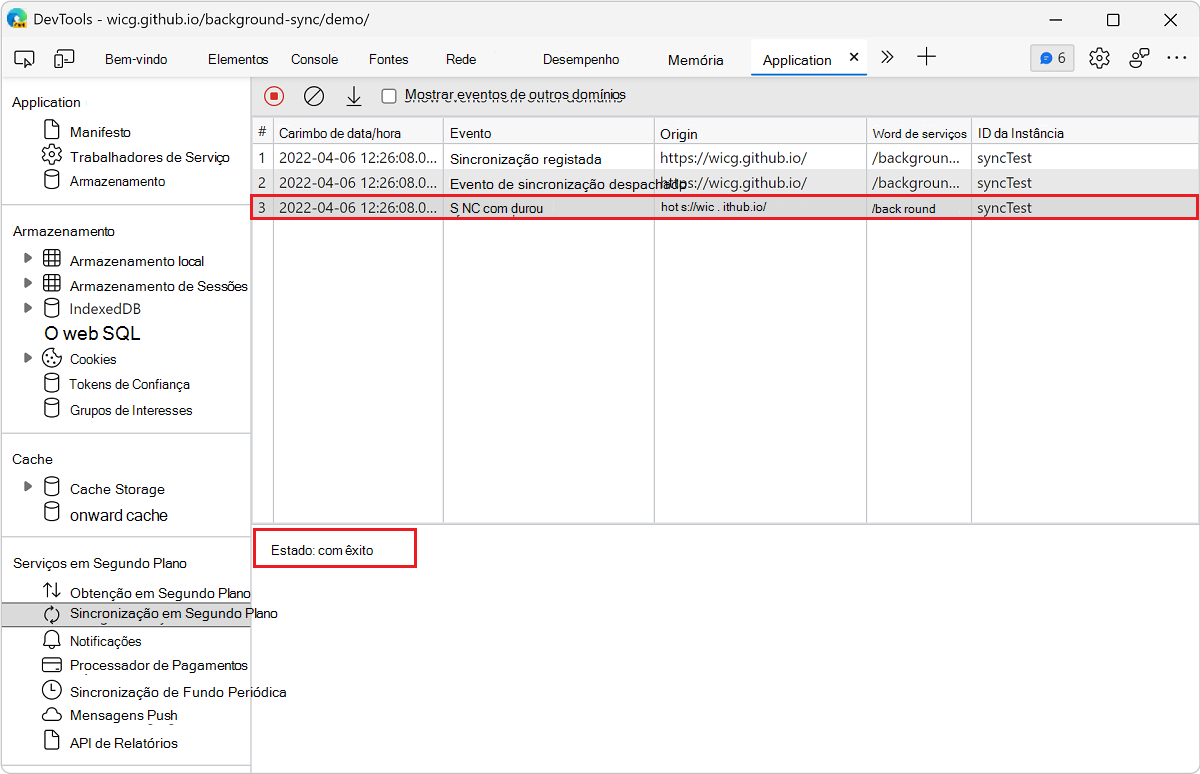Image resolution: width=1200 pixels, height=774 pixels.
Task: Open Notificações in the sidebar
Action: [105, 641]
